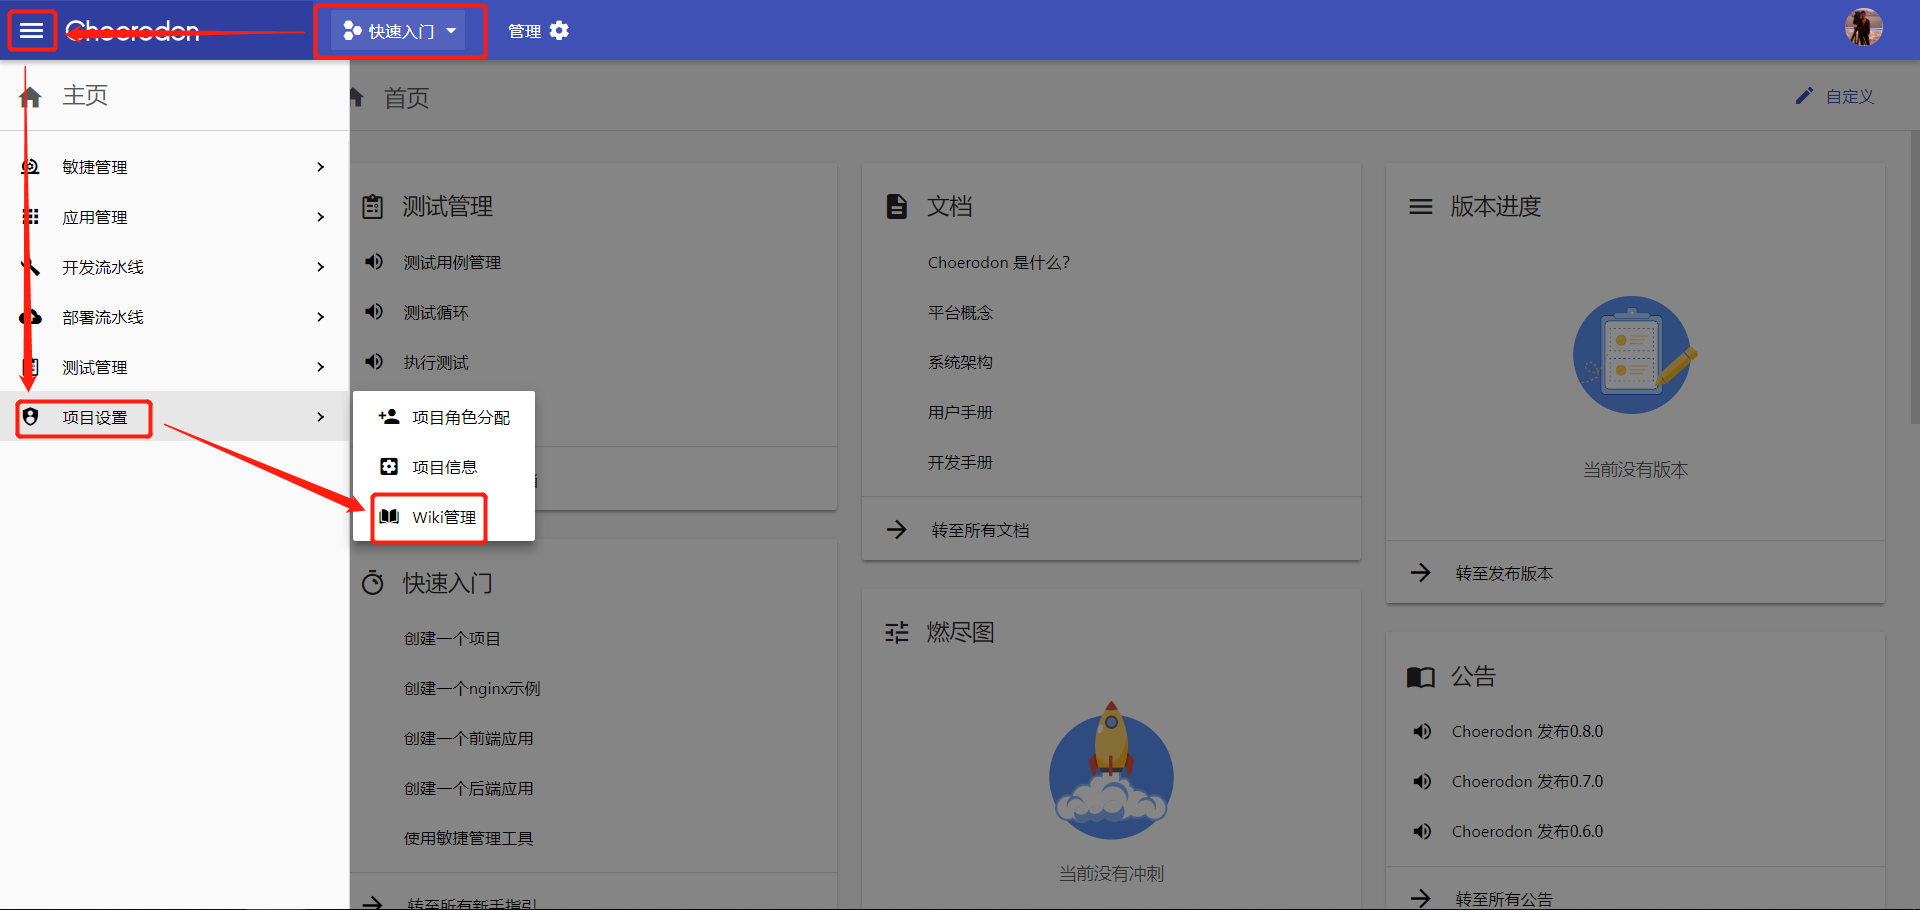The width and height of the screenshot is (1920, 910).
Task: Click arrow icon beside 转至发布版本
Action: pyautogui.click(x=1421, y=572)
